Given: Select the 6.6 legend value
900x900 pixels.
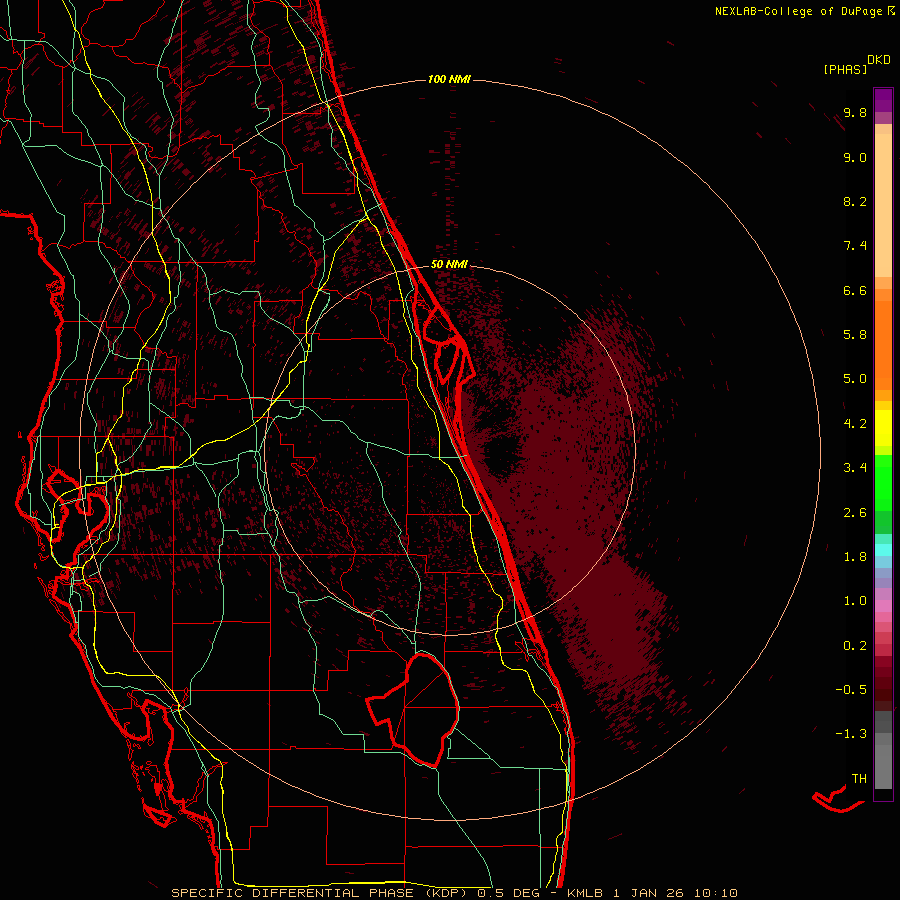Looking at the screenshot, I should (855, 291).
